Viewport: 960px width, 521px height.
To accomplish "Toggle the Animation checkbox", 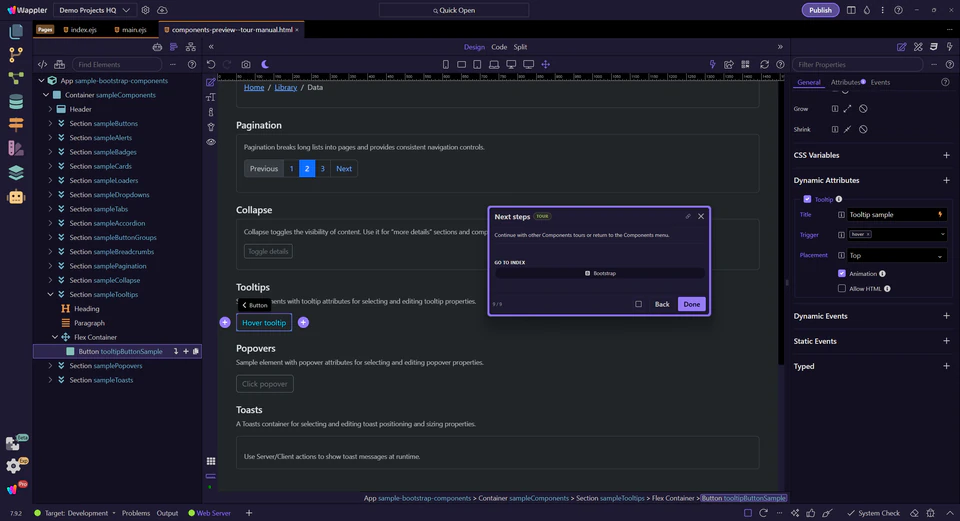I will tap(842, 274).
